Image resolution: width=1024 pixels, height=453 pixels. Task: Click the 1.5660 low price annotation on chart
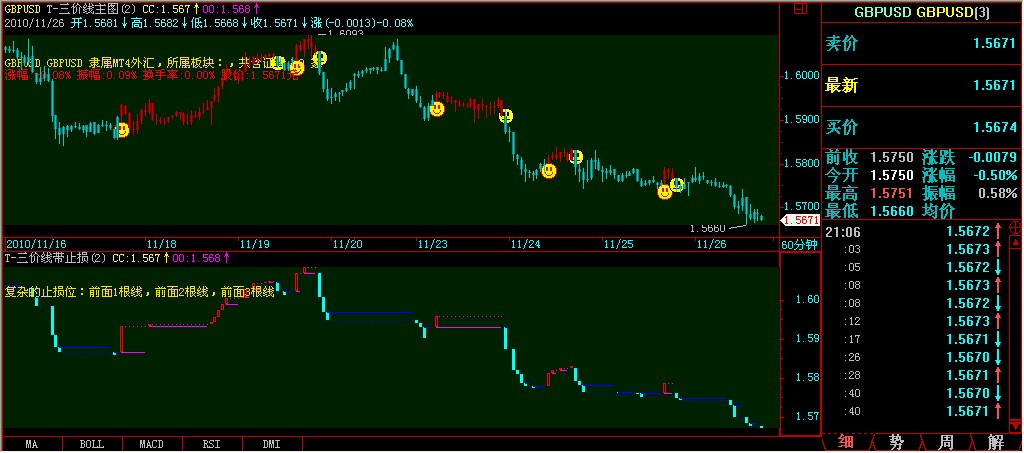pos(709,228)
